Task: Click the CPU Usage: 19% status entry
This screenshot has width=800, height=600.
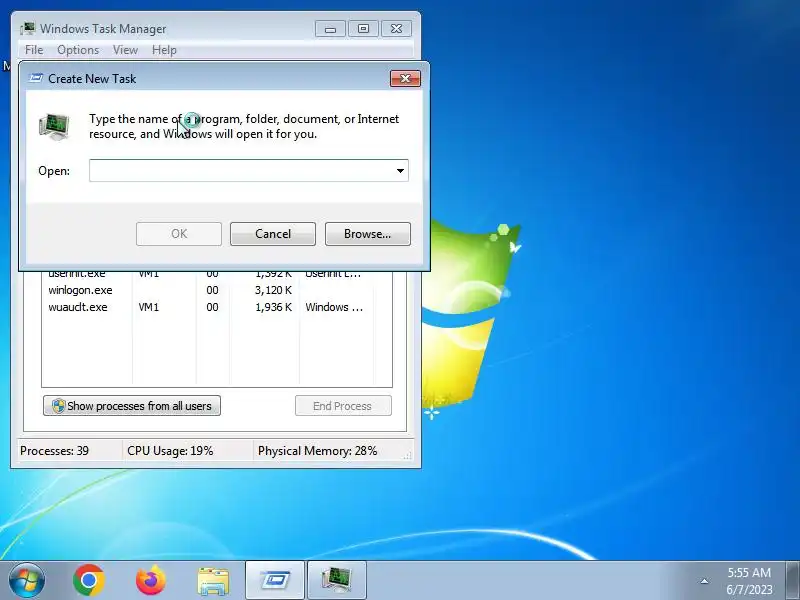Action: pyautogui.click(x=170, y=451)
